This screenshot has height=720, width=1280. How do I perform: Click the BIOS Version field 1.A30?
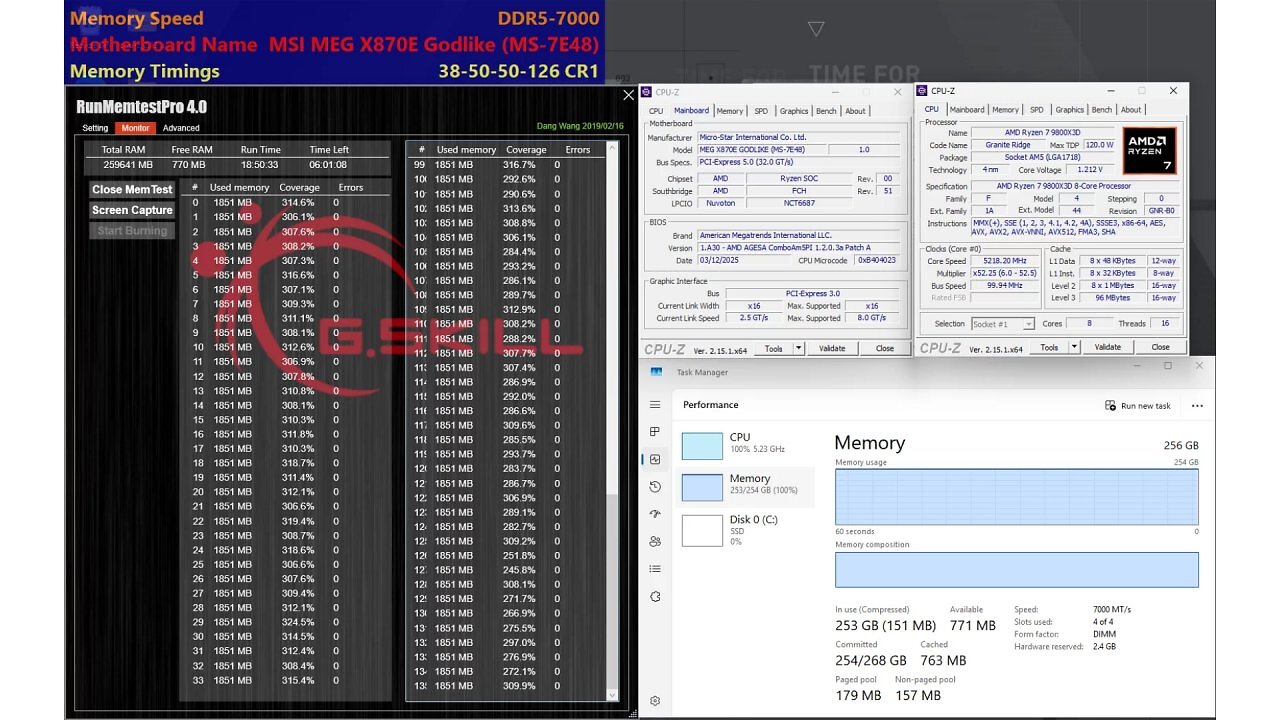click(798, 248)
